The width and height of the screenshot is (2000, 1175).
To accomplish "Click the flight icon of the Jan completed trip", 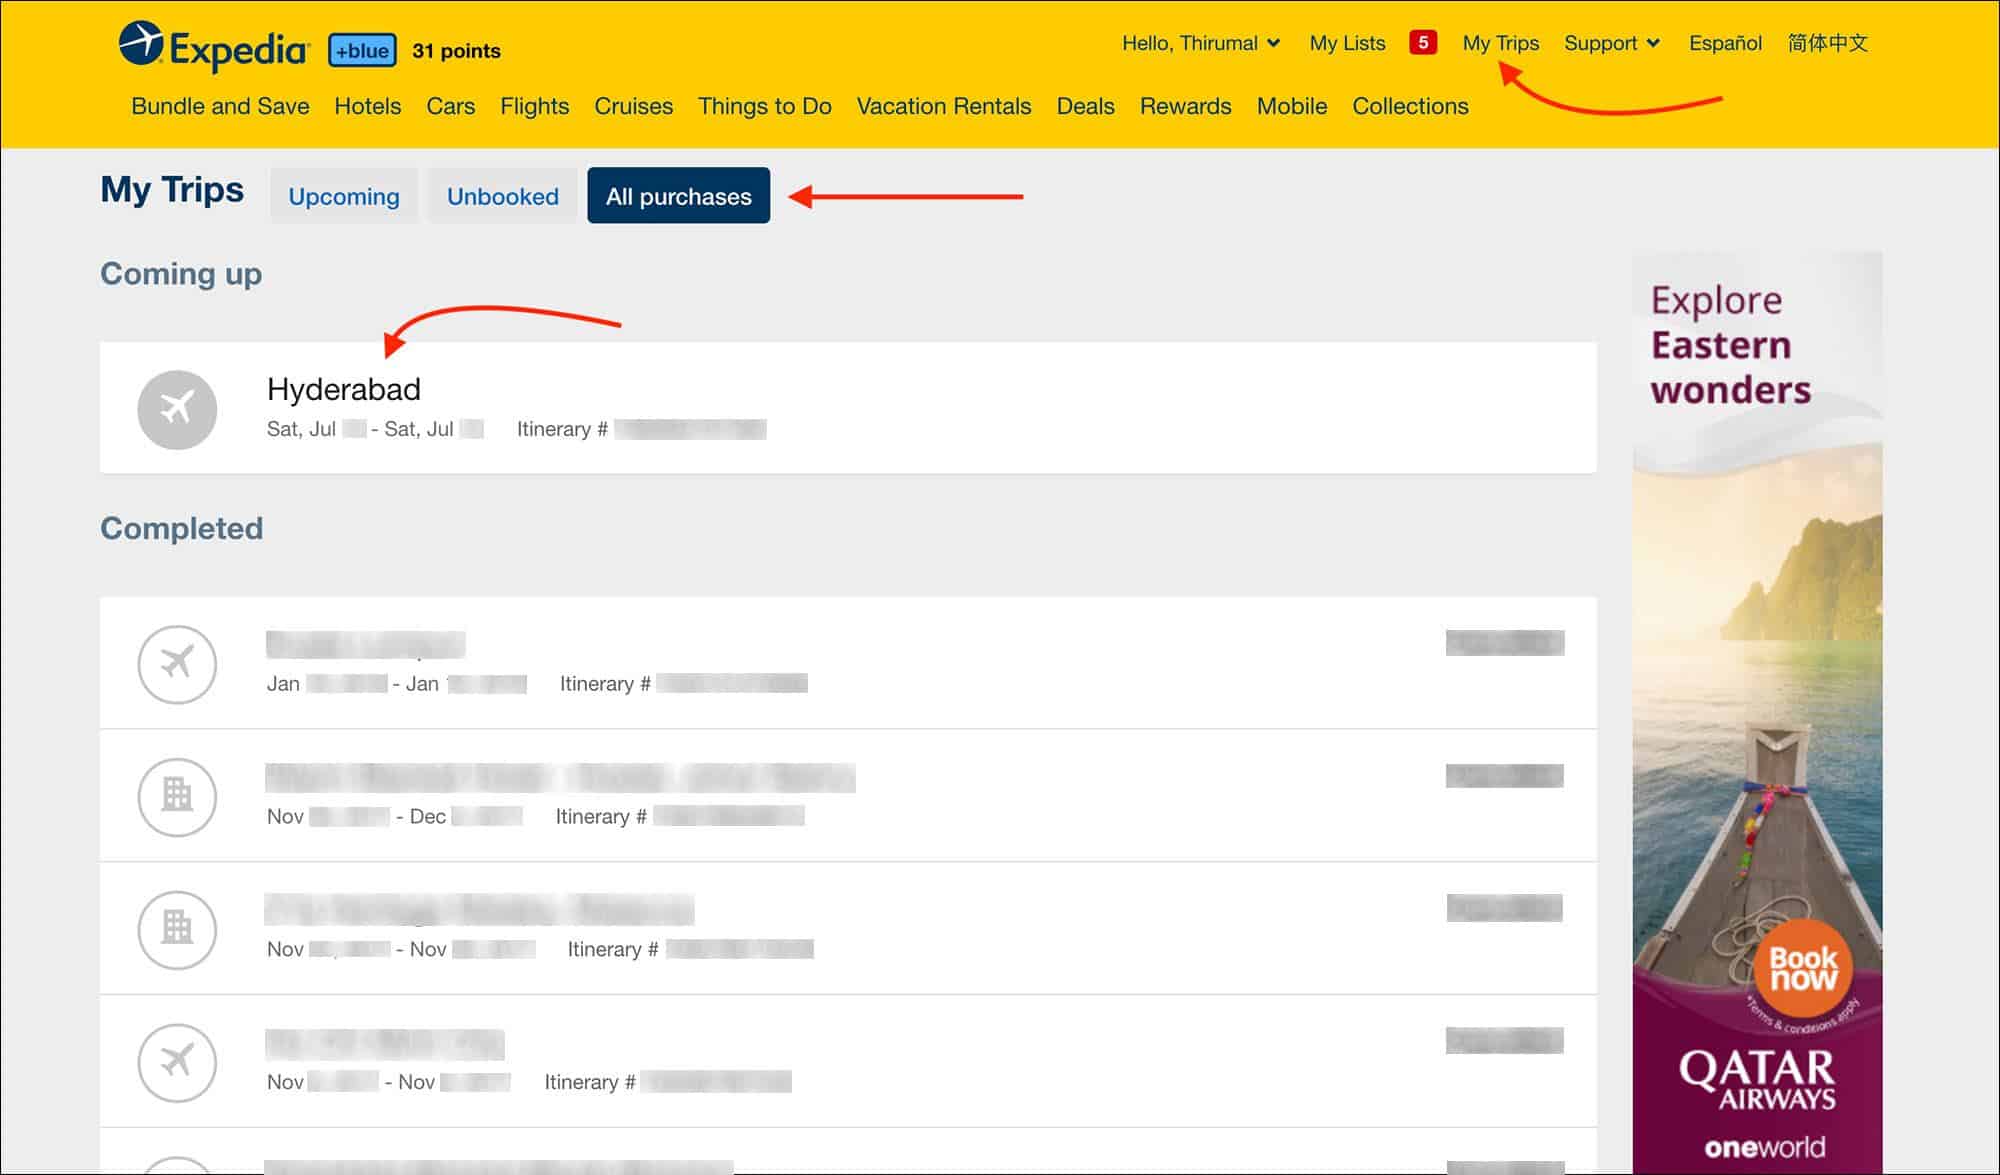I will click(177, 664).
